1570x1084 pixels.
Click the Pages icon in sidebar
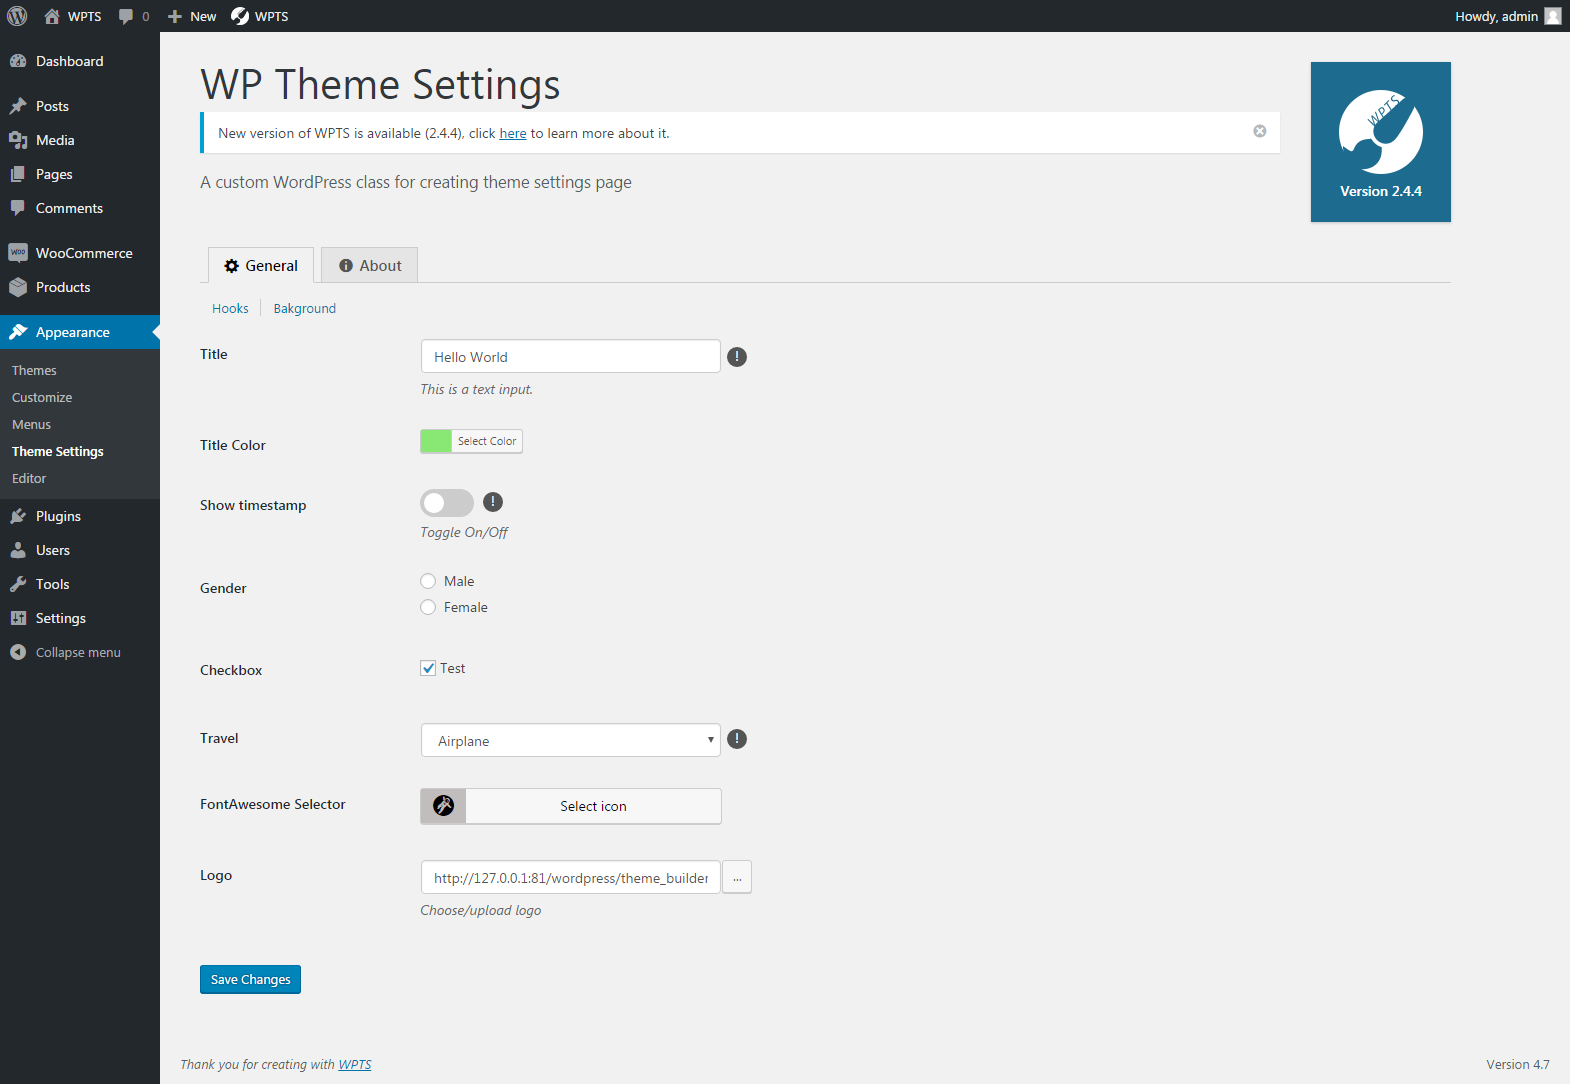click(x=18, y=174)
